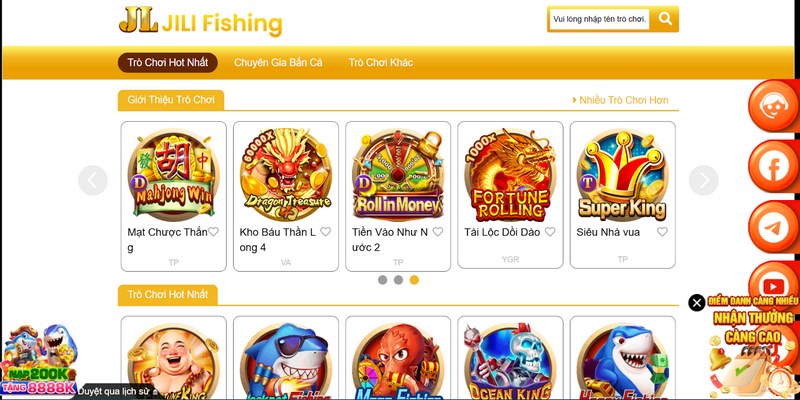Viewport: 800px width, 400px height.
Task: Expand Nhiều Trò Chơi Hơn link
Action: click(620, 100)
